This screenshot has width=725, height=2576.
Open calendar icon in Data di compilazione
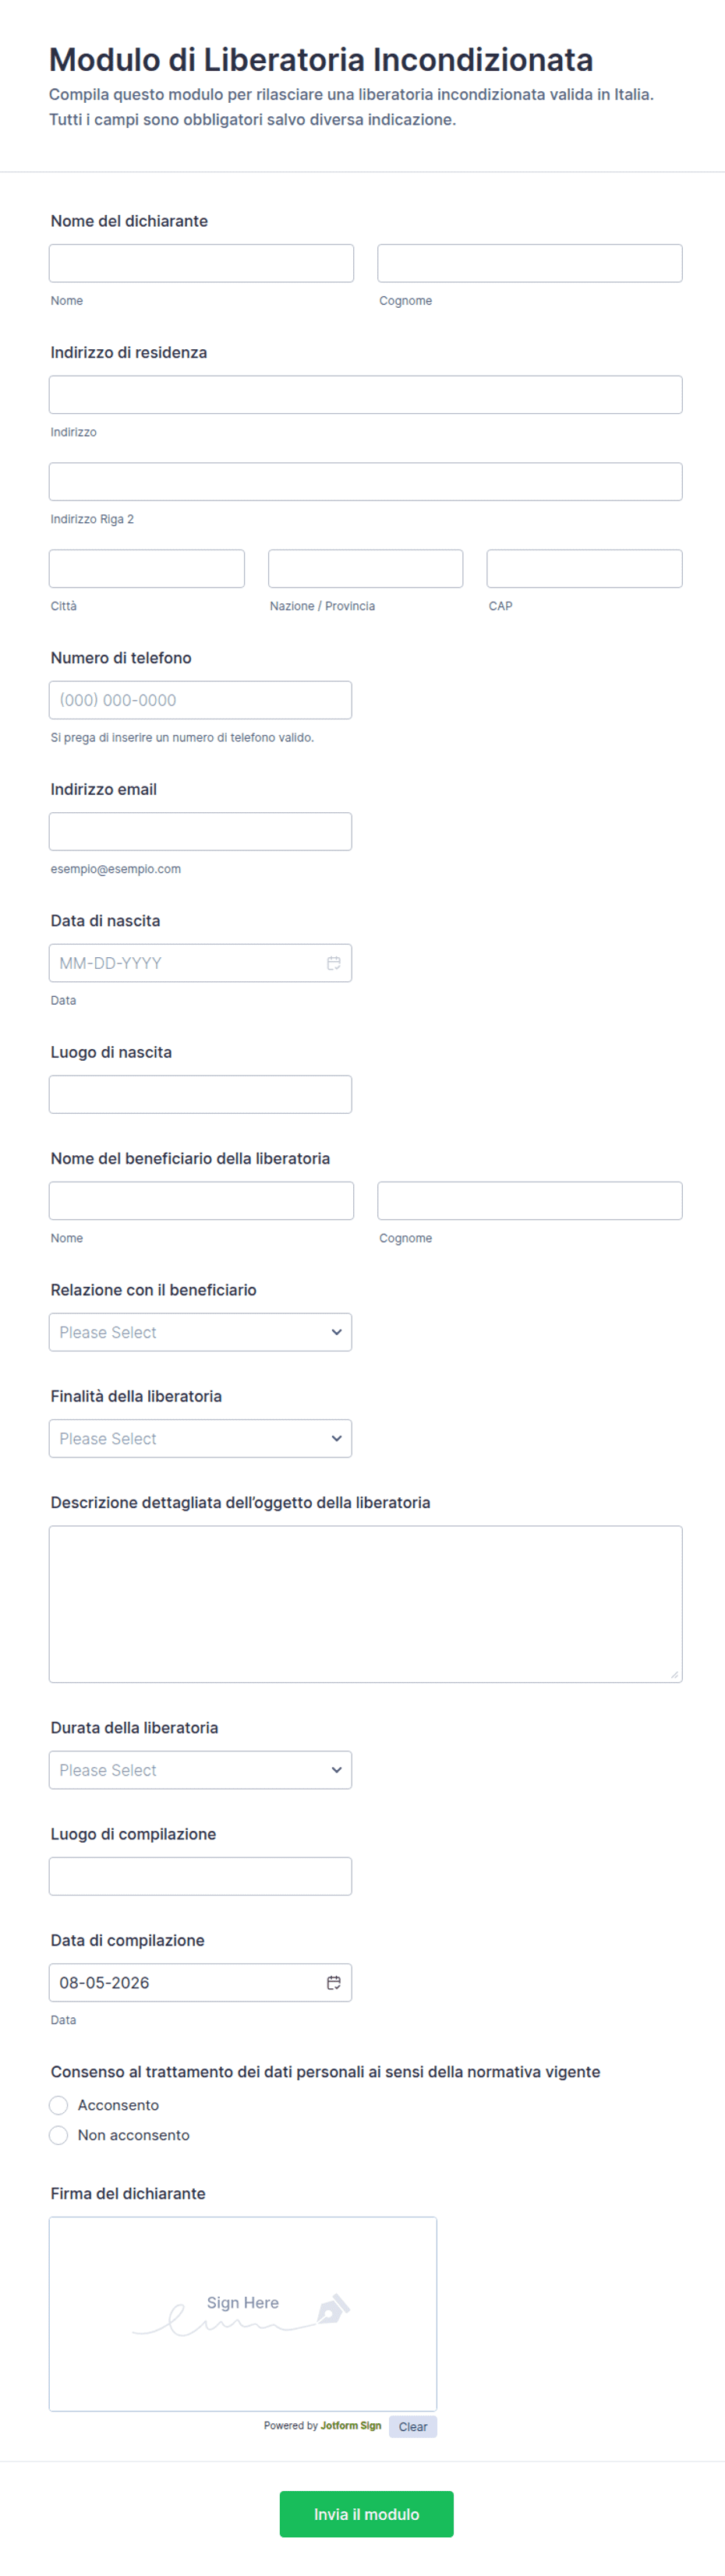(x=333, y=1982)
